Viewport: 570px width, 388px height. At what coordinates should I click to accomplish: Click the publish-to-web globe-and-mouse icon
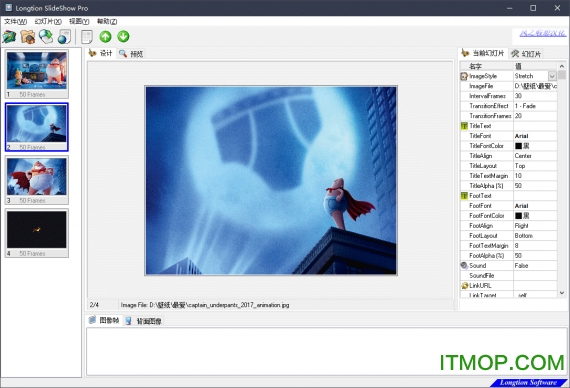[x=46, y=37]
